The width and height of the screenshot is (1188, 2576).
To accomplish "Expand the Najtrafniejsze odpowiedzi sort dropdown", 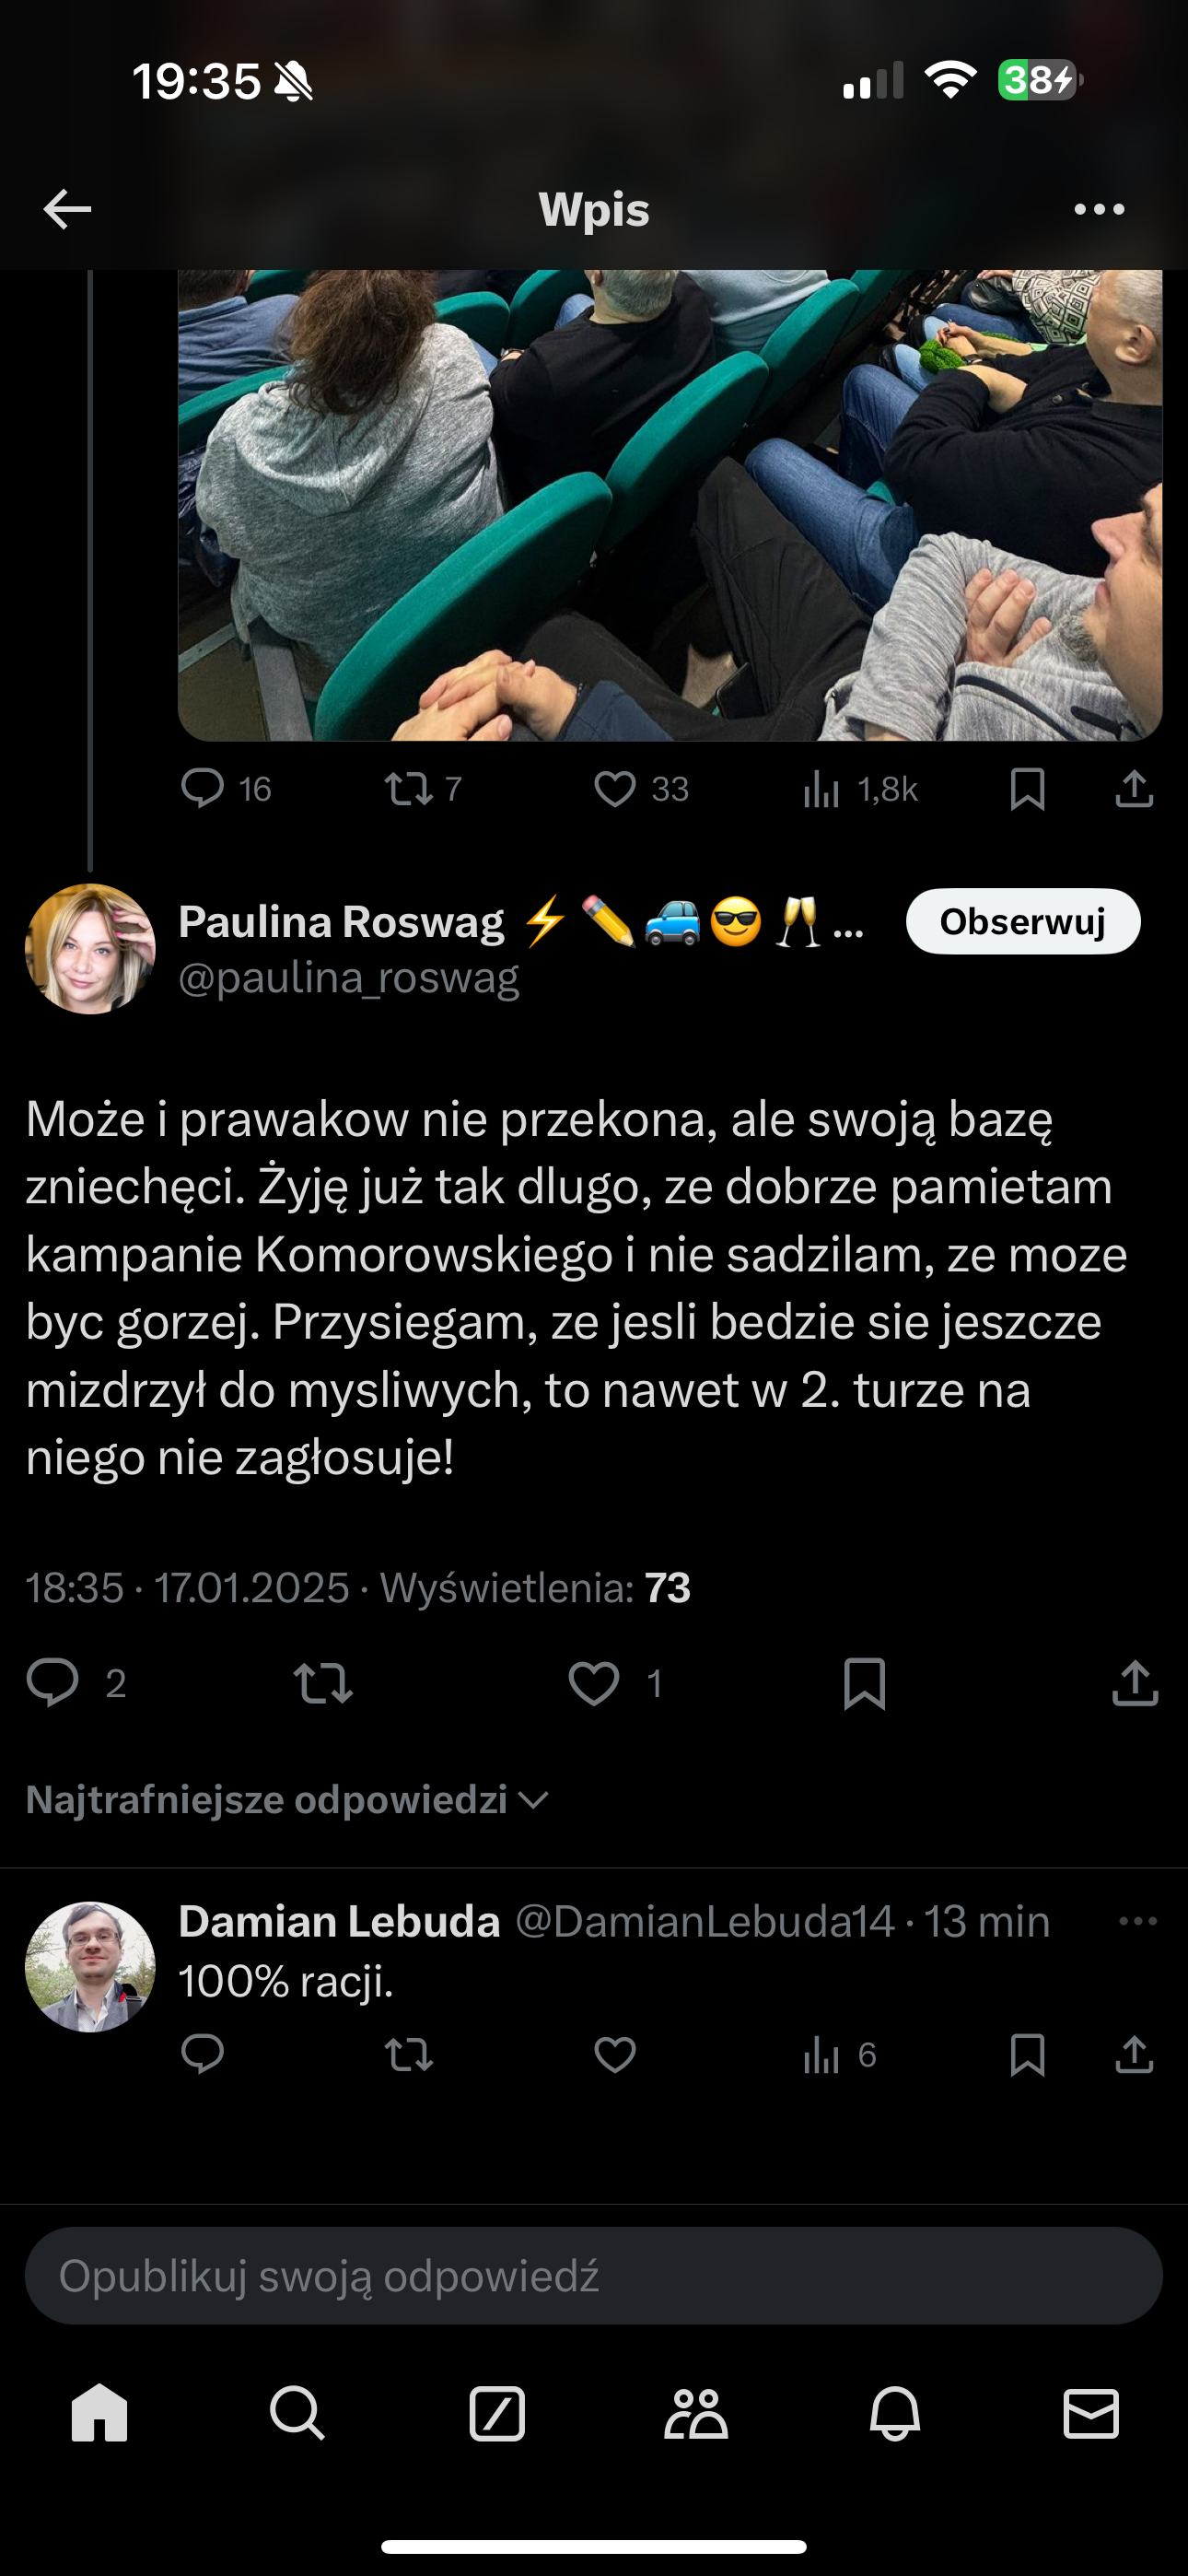I will pyautogui.click(x=288, y=1800).
